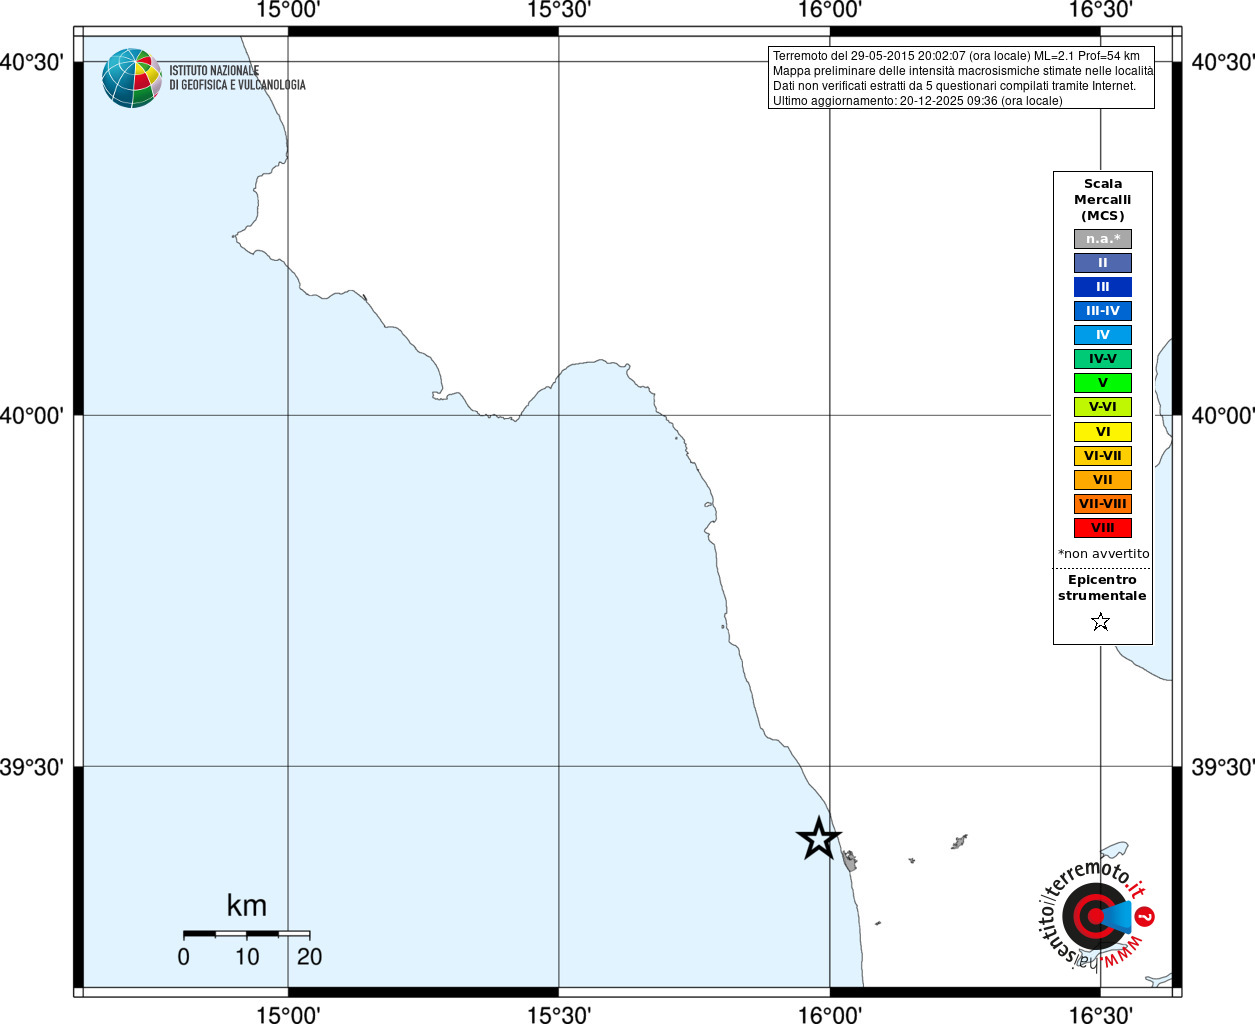Image resolution: width=1255 pixels, height=1024 pixels.
Task: Click the haisentitoilterremoto.it target logo
Action: pos(1095,915)
